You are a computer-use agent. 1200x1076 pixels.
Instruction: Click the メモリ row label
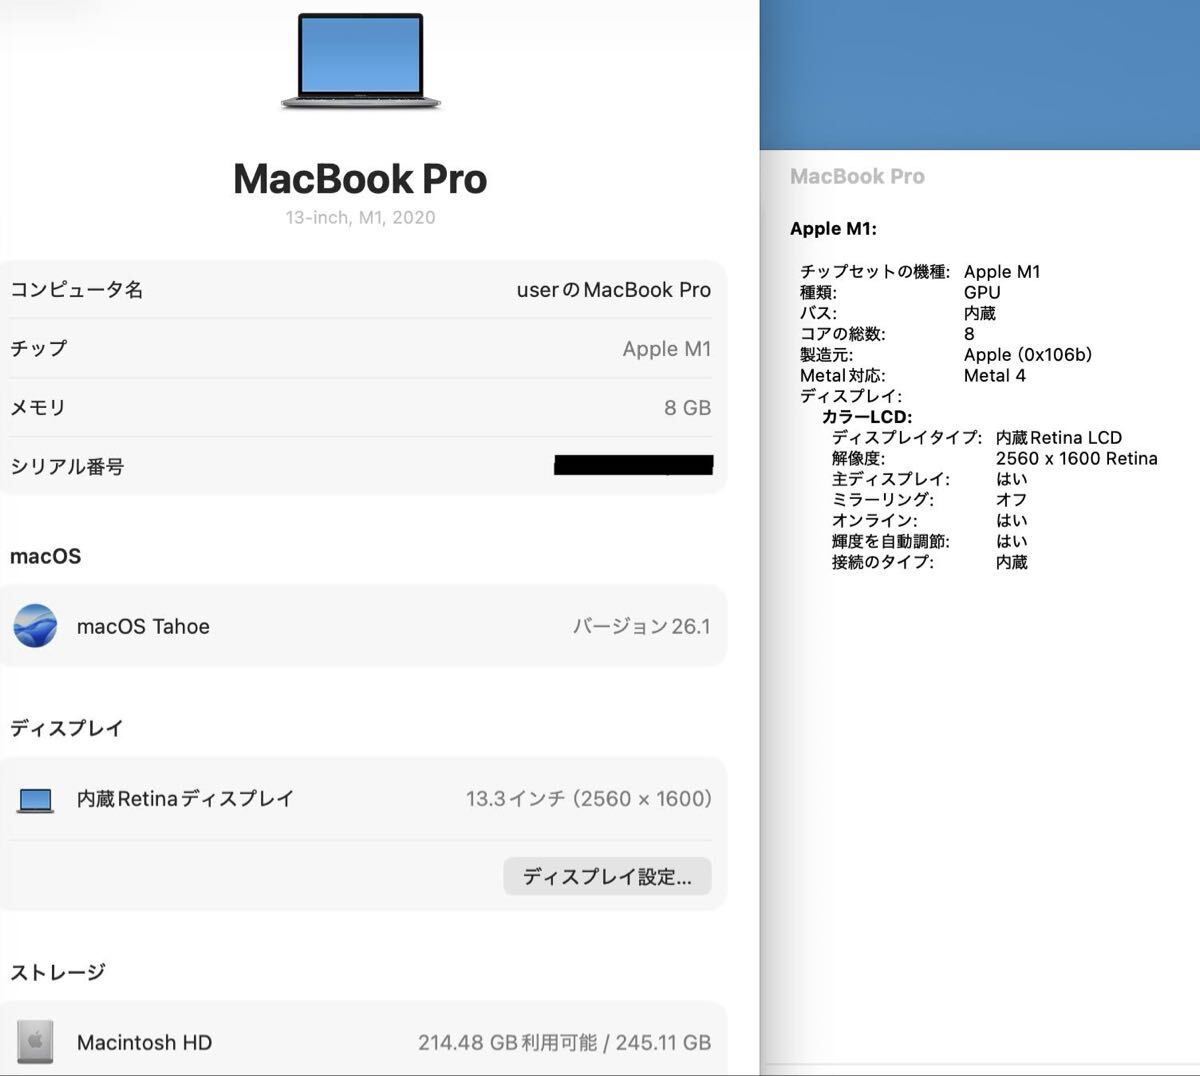[x=38, y=407]
